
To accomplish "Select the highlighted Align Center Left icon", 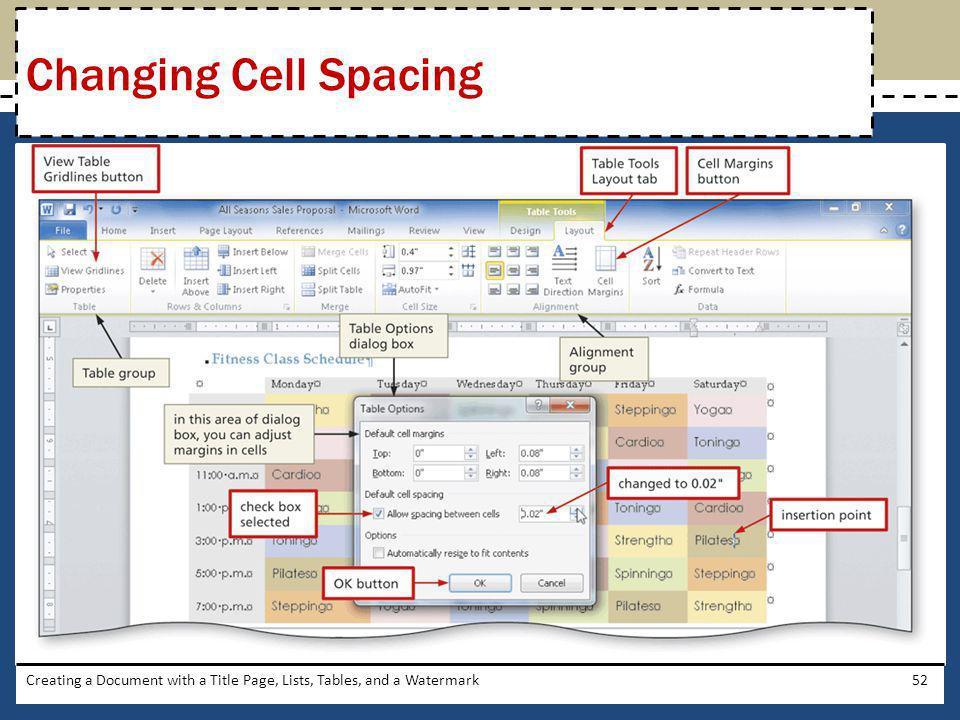I will click(495, 271).
